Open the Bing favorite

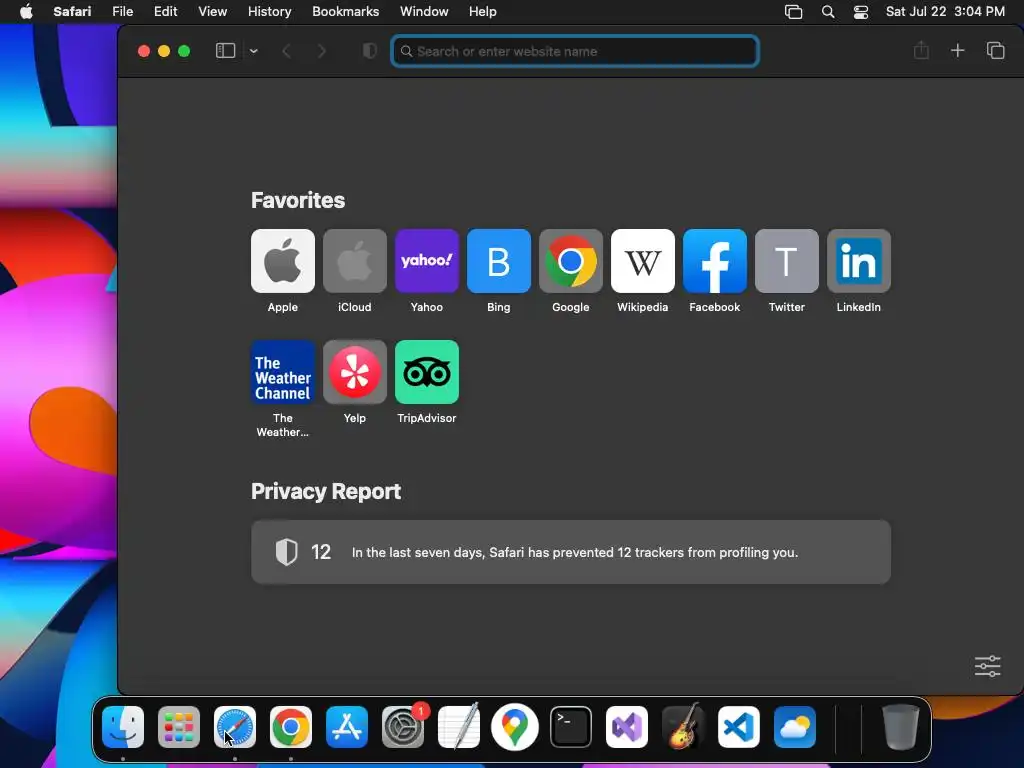click(x=499, y=261)
